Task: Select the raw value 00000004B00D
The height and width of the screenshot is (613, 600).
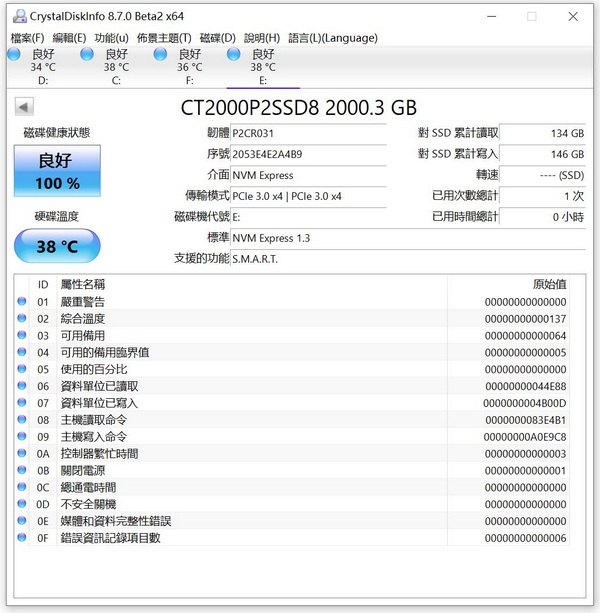Action: click(525, 403)
